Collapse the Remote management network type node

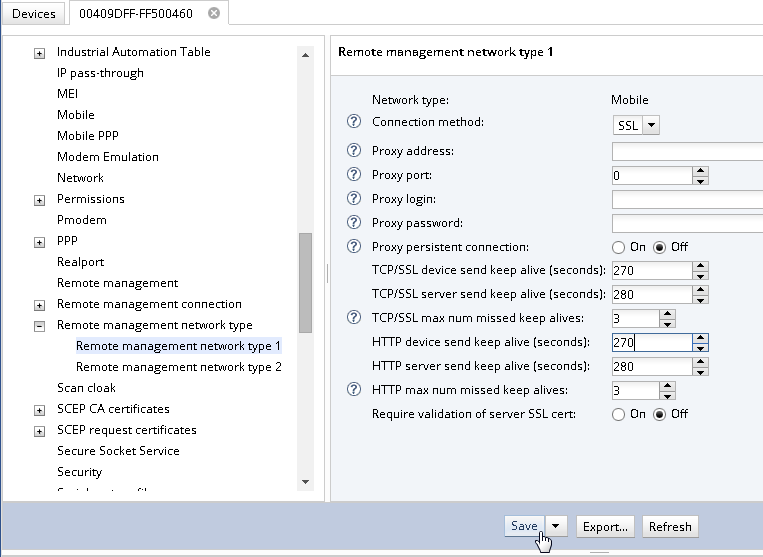click(x=39, y=326)
